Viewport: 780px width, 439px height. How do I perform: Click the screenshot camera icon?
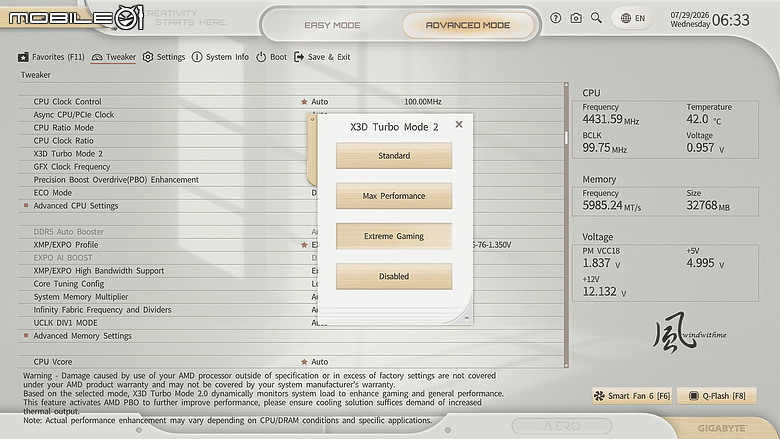[576, 18]
